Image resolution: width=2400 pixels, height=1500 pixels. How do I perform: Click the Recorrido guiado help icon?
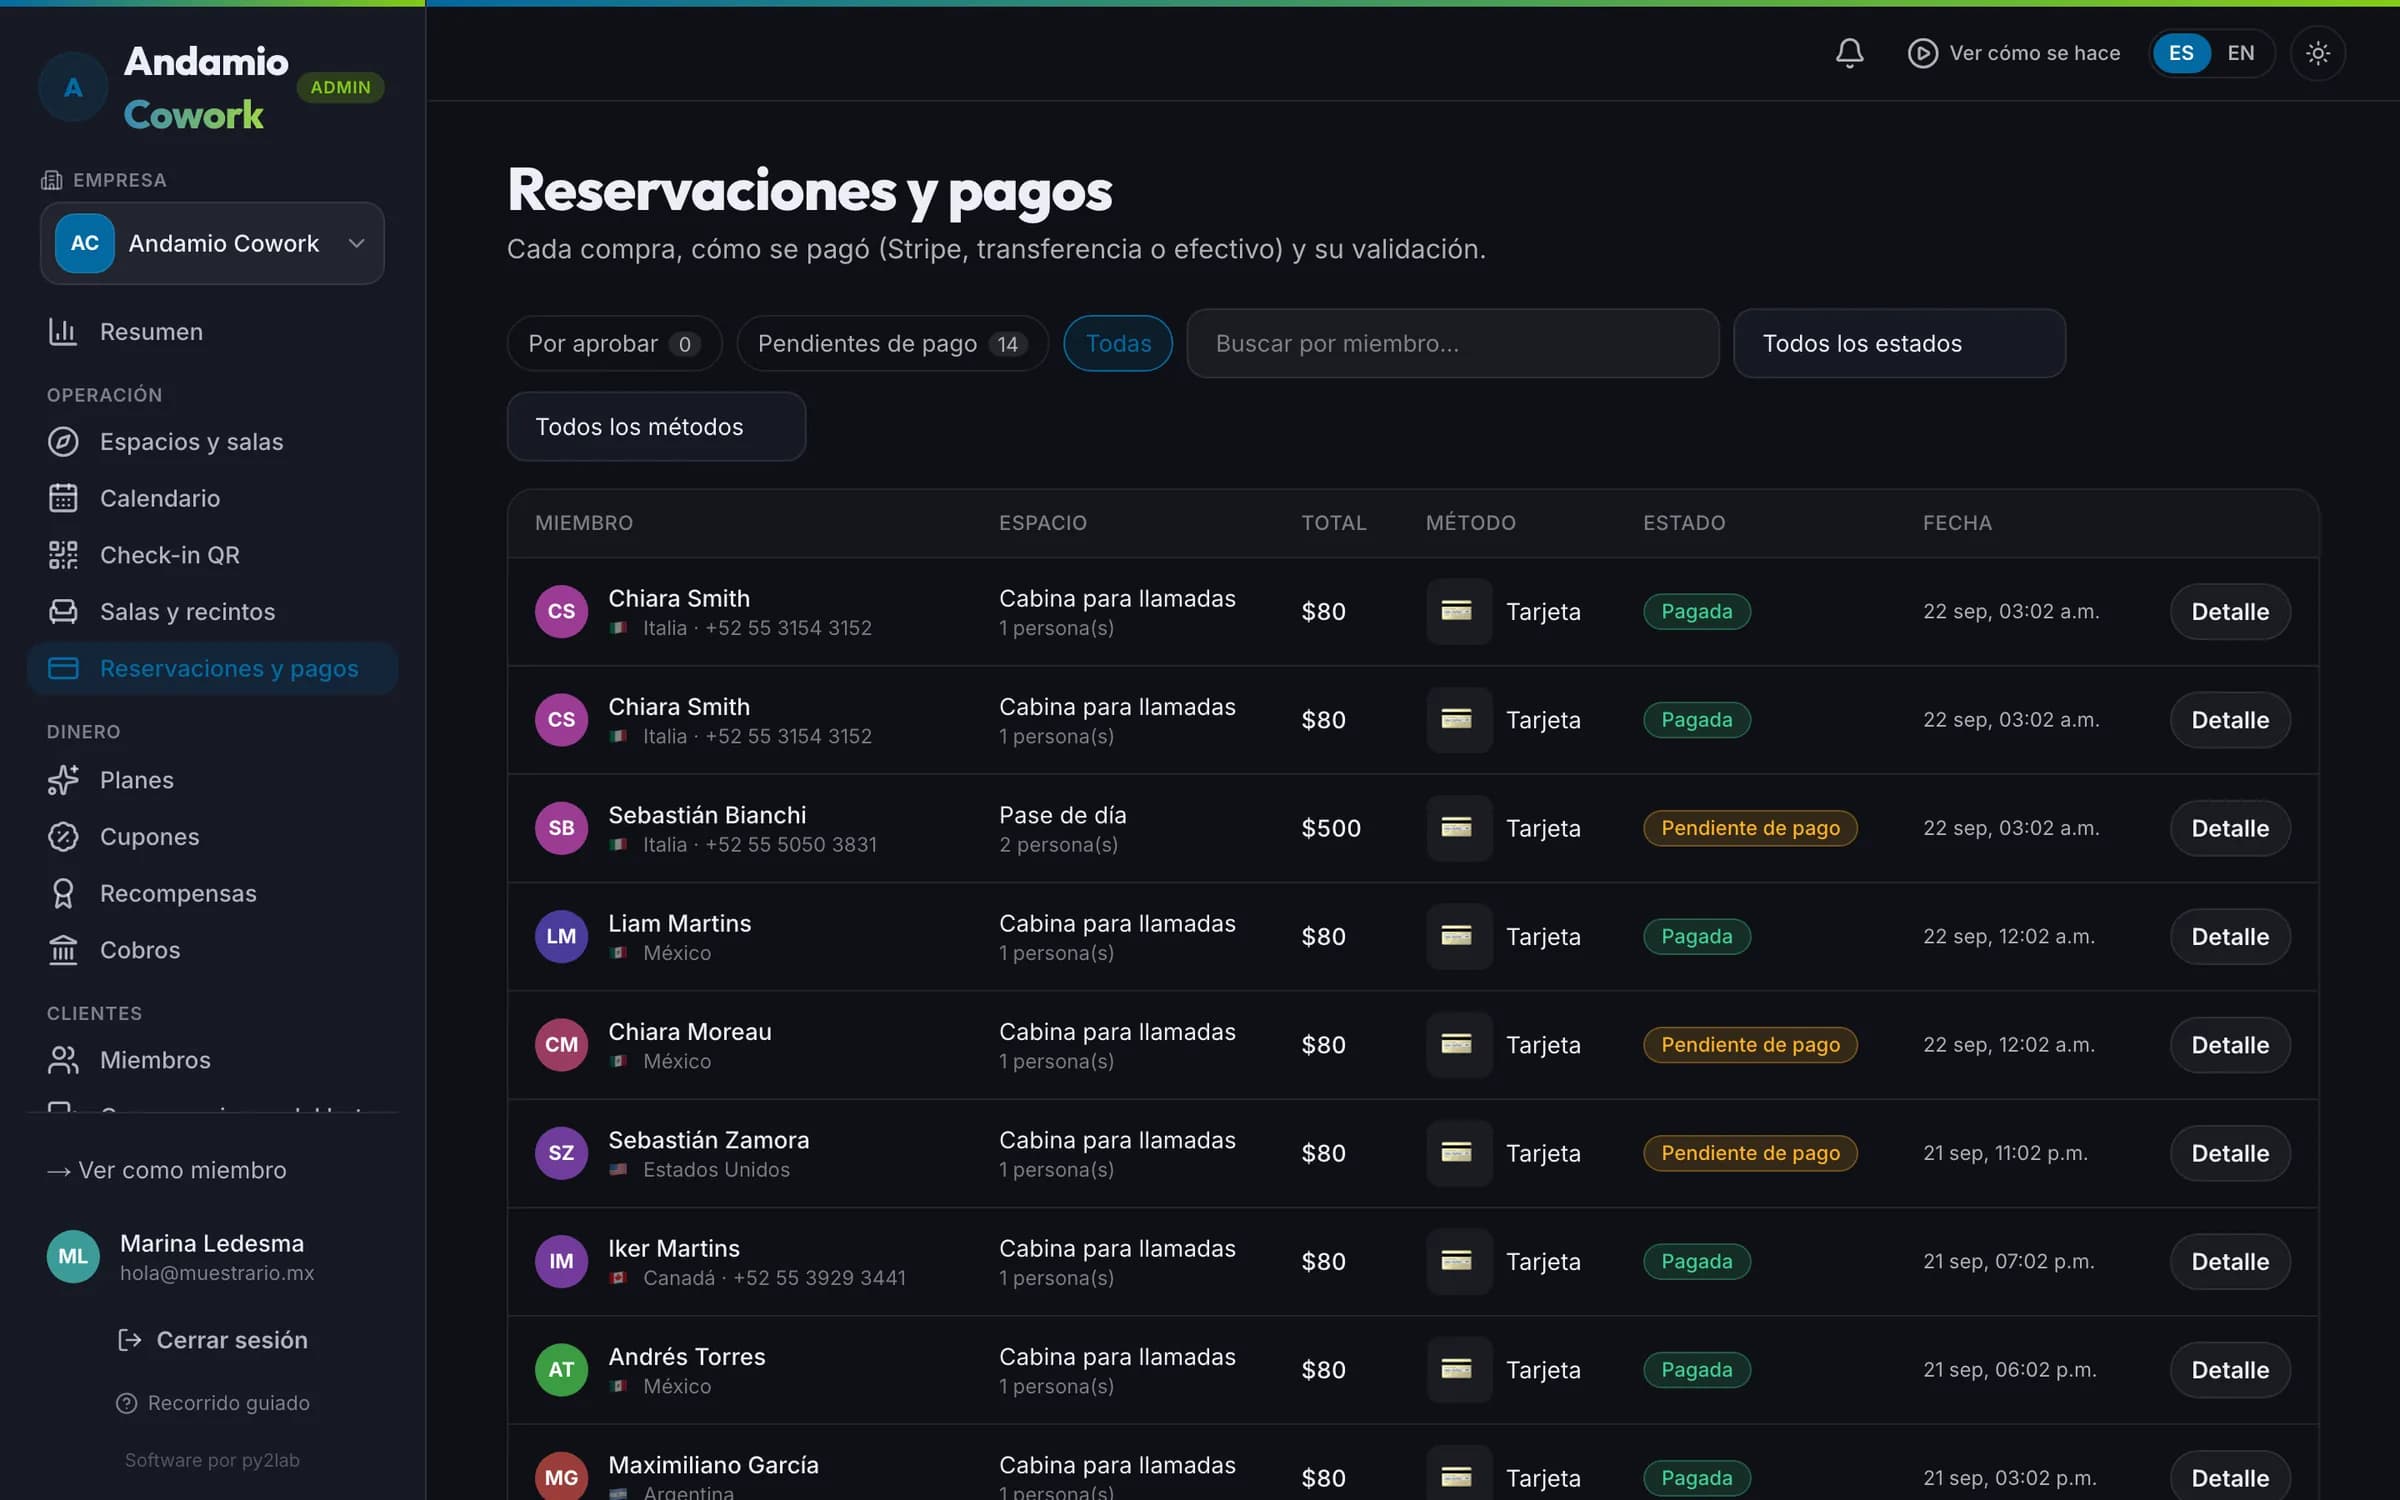point(126,1403)
